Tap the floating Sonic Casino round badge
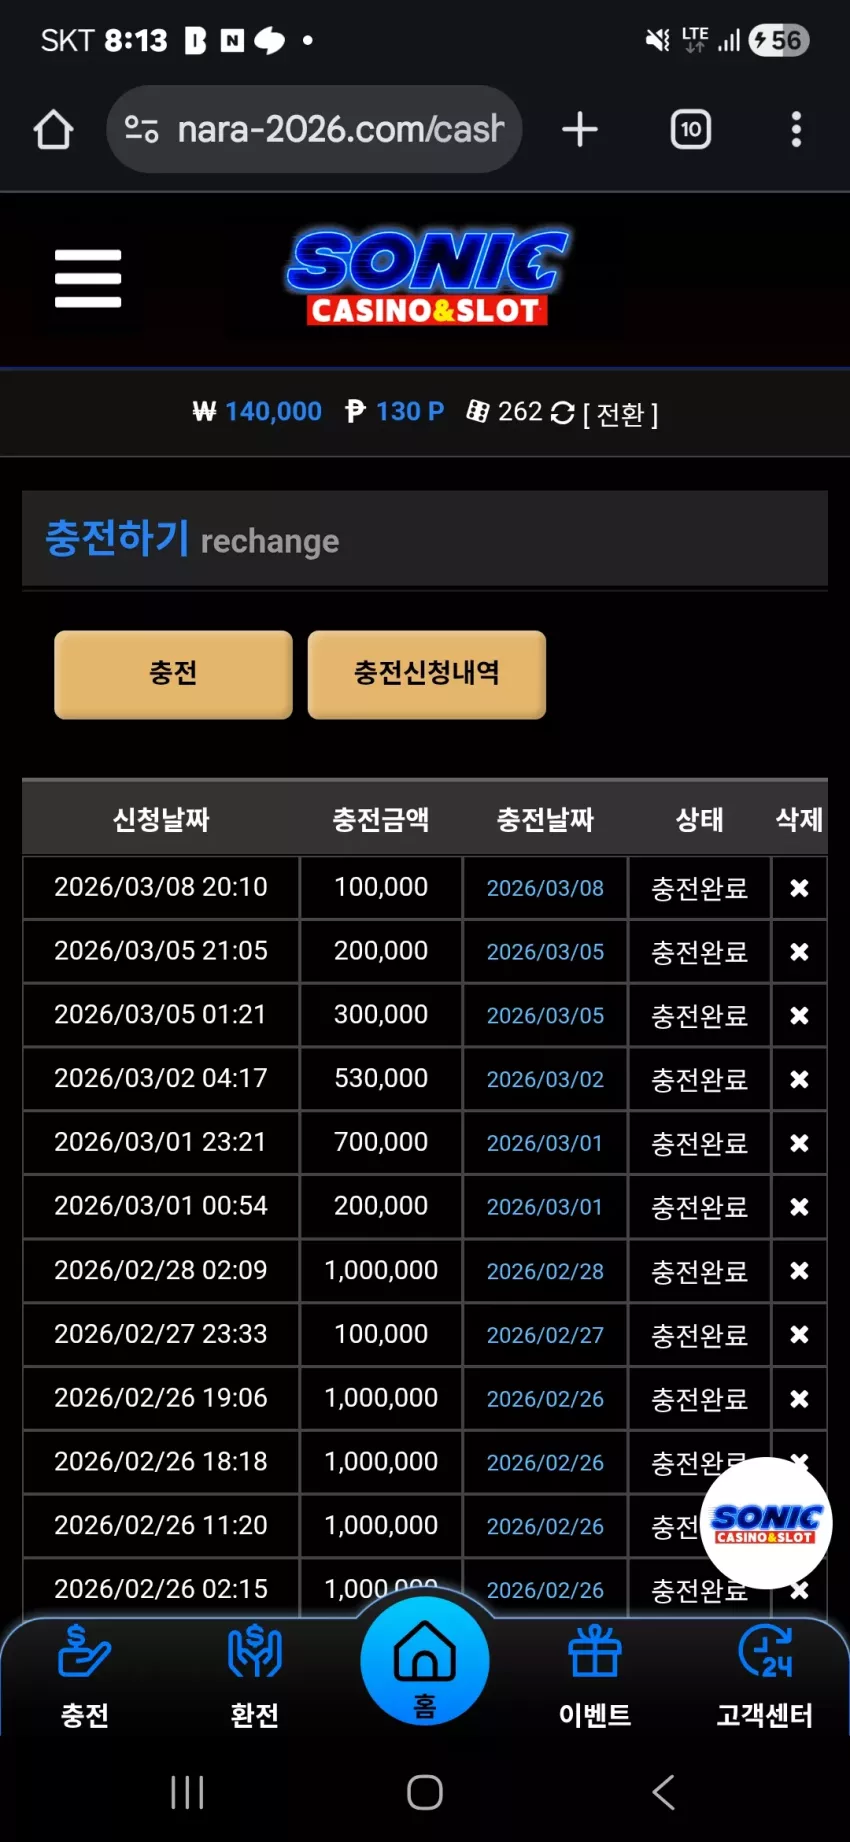Screen dimensions: 850x1842 click(x=766, y=1523)
